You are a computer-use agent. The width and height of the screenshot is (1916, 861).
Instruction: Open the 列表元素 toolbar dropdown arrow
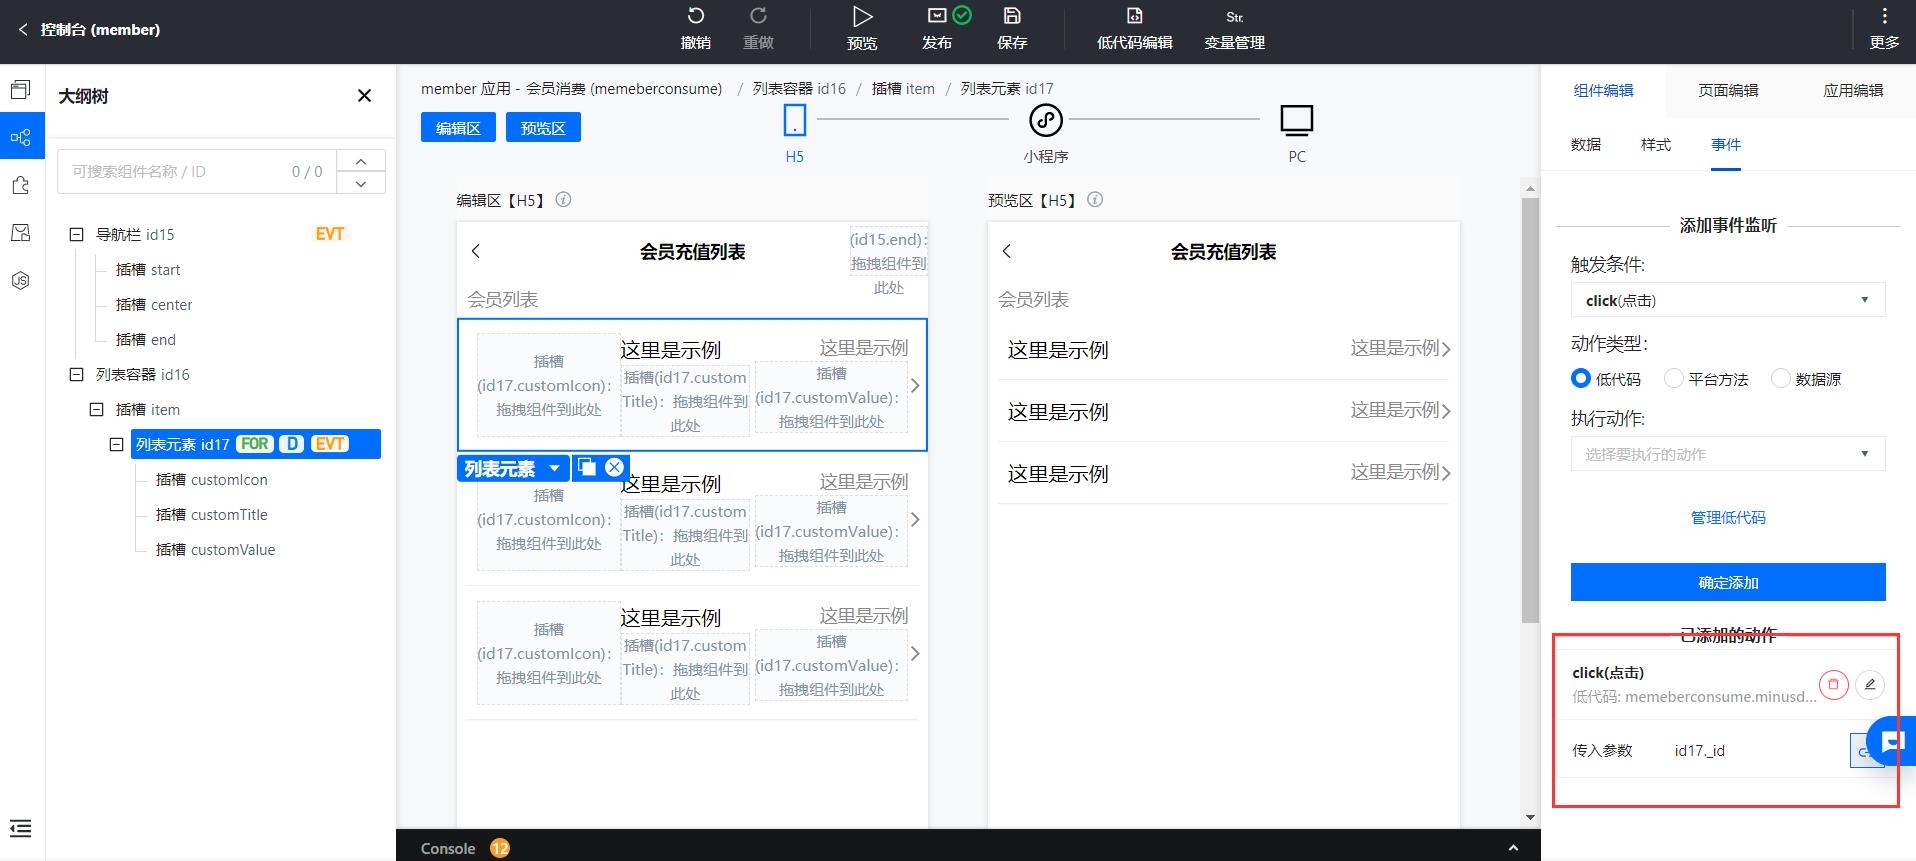pyautogui.click(x=554, y=468)
